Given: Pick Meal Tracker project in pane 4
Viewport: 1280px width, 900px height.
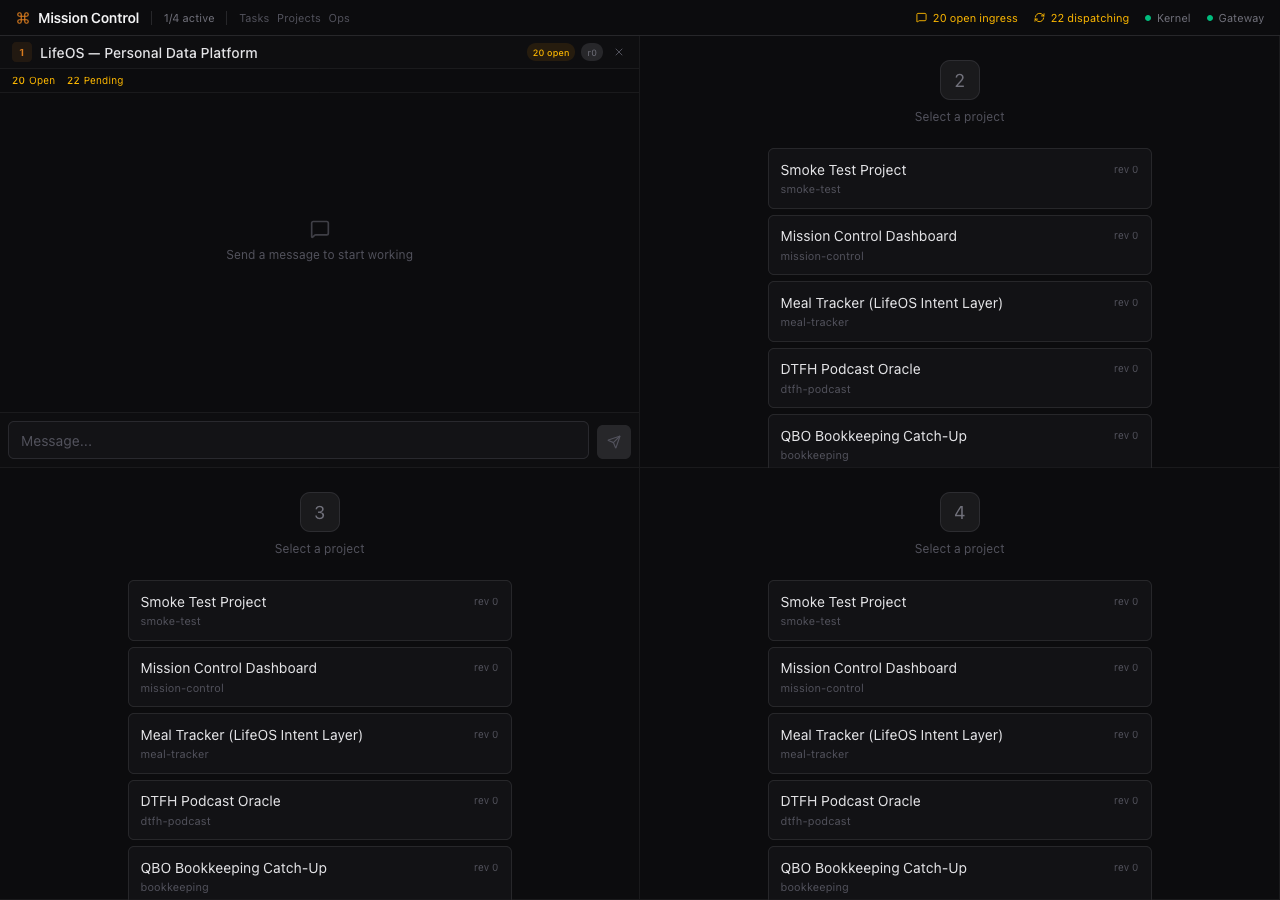Looking at the screenshot, I should (x=959, y=743).
